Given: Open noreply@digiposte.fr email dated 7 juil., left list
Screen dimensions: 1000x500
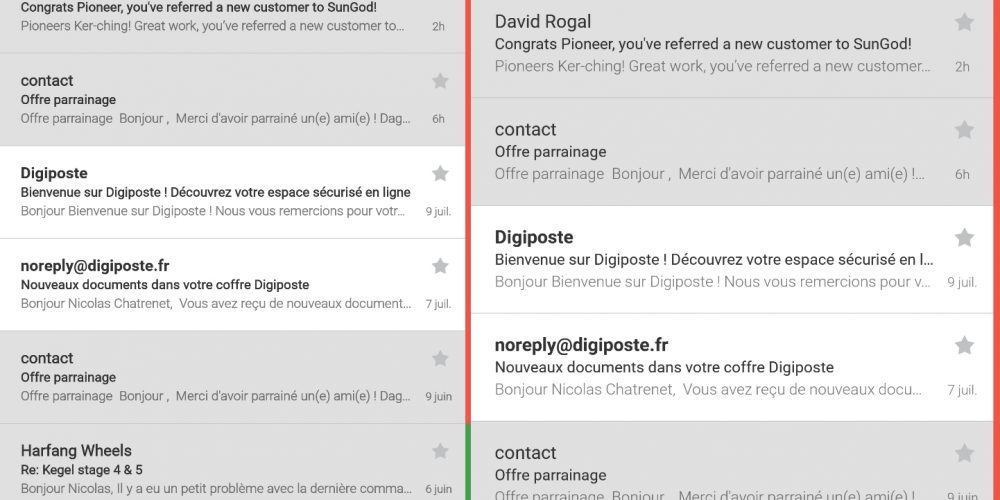Looking at the screenshot, I should (232, 285).
